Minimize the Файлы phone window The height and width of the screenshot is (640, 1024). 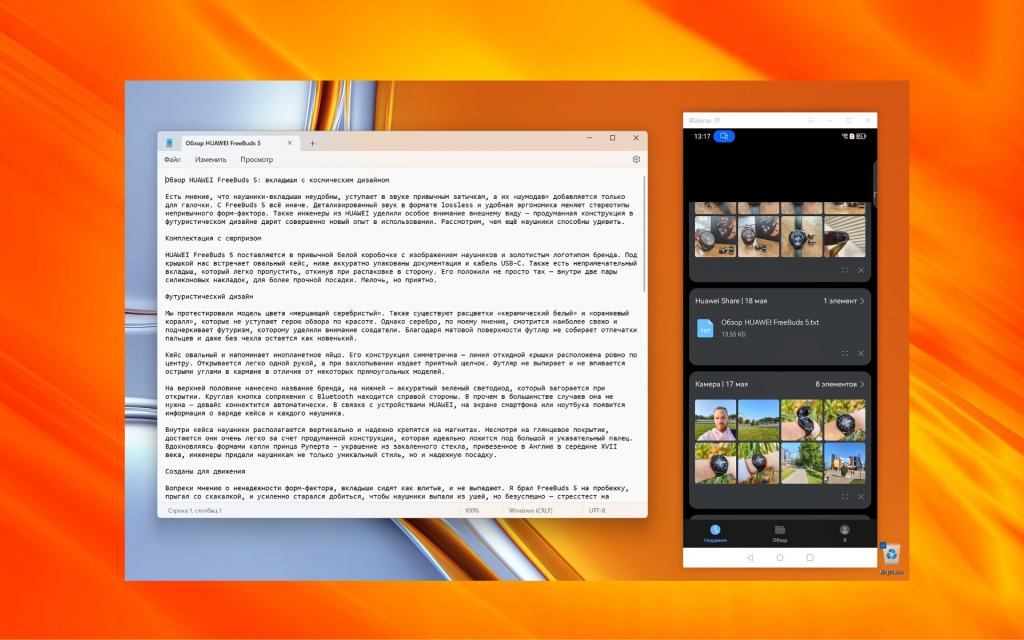829,120
